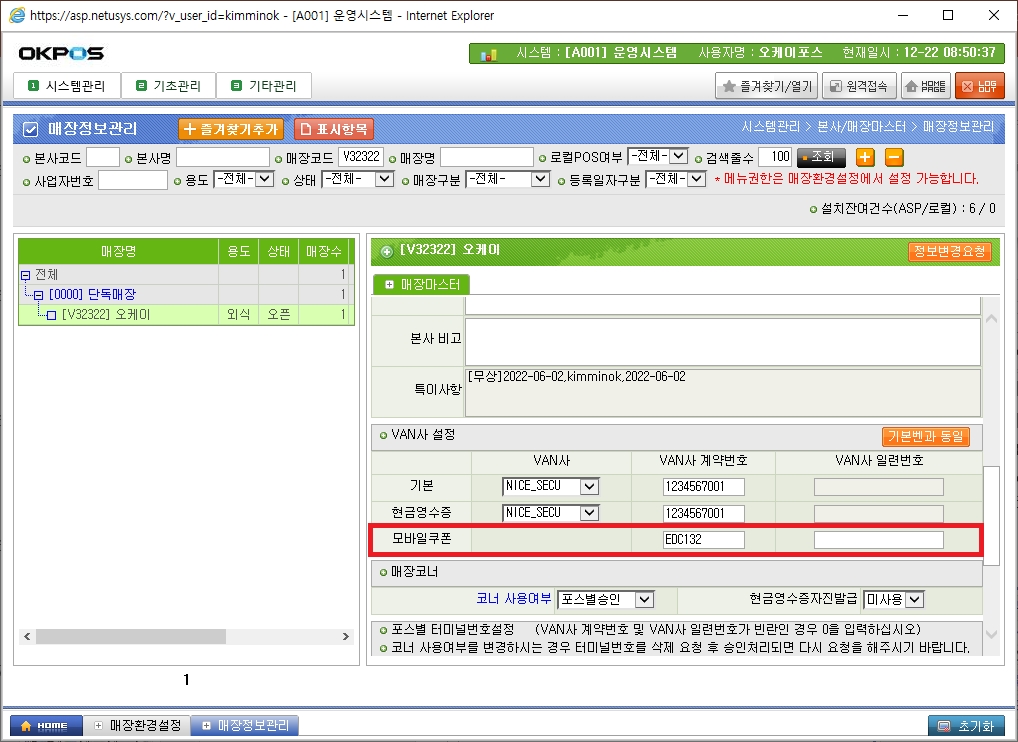
Task: Switch to the 매장환경설정 bottom tab
Action: [x=137, y=725]
